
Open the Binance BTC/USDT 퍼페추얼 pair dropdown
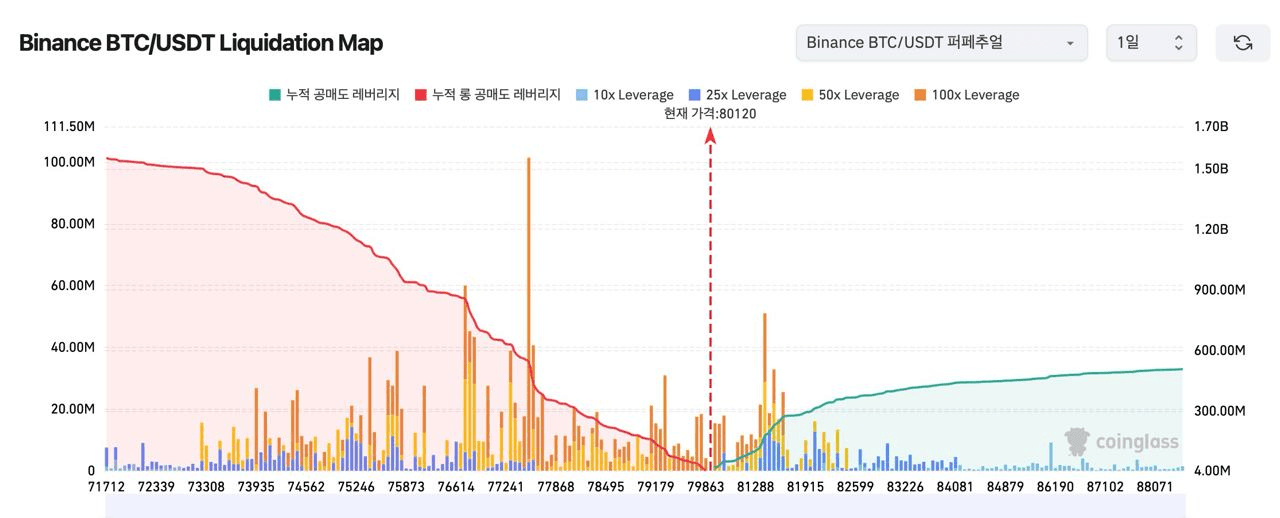(941, 43)
